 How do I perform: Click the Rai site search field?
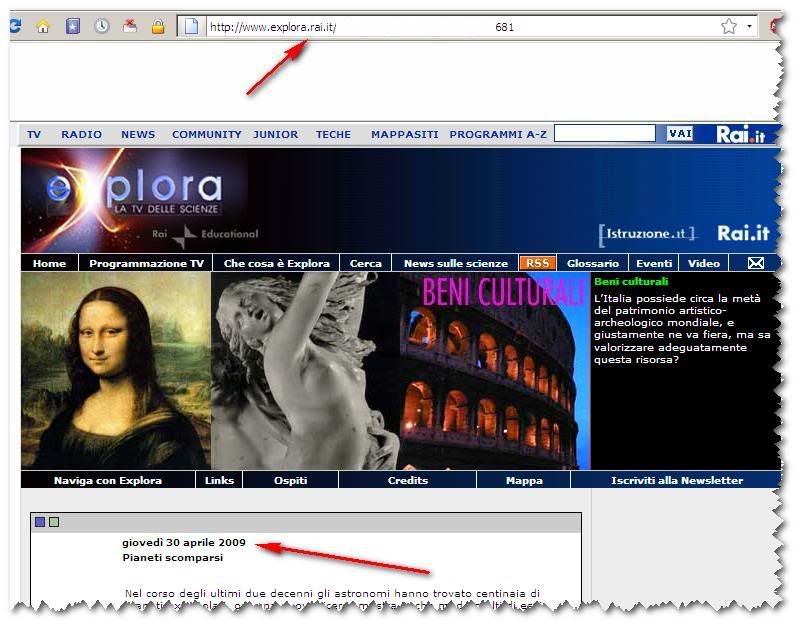pyautogui.click(x=604, y=134)
